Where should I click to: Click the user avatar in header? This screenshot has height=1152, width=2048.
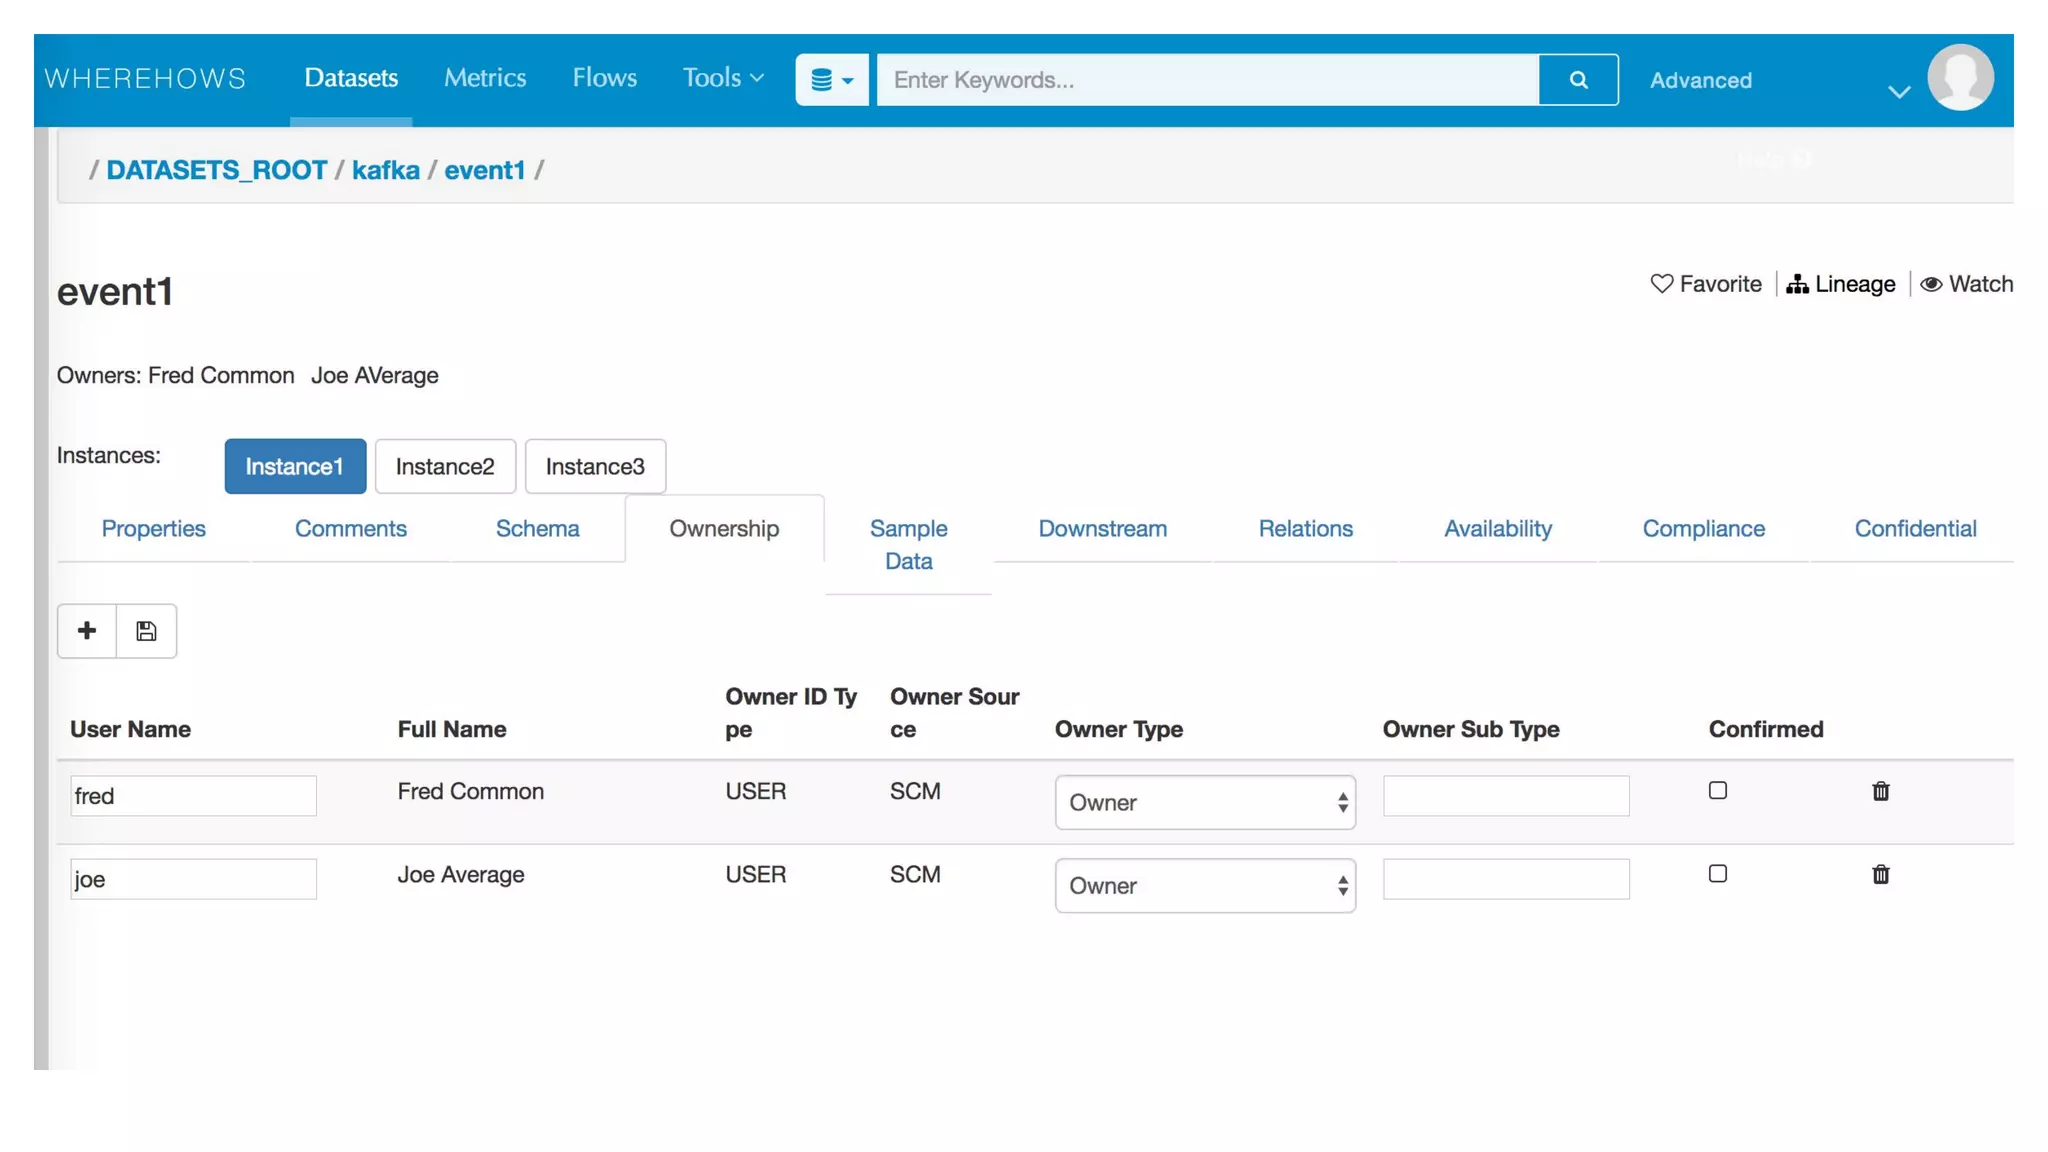coord(1959,78)
